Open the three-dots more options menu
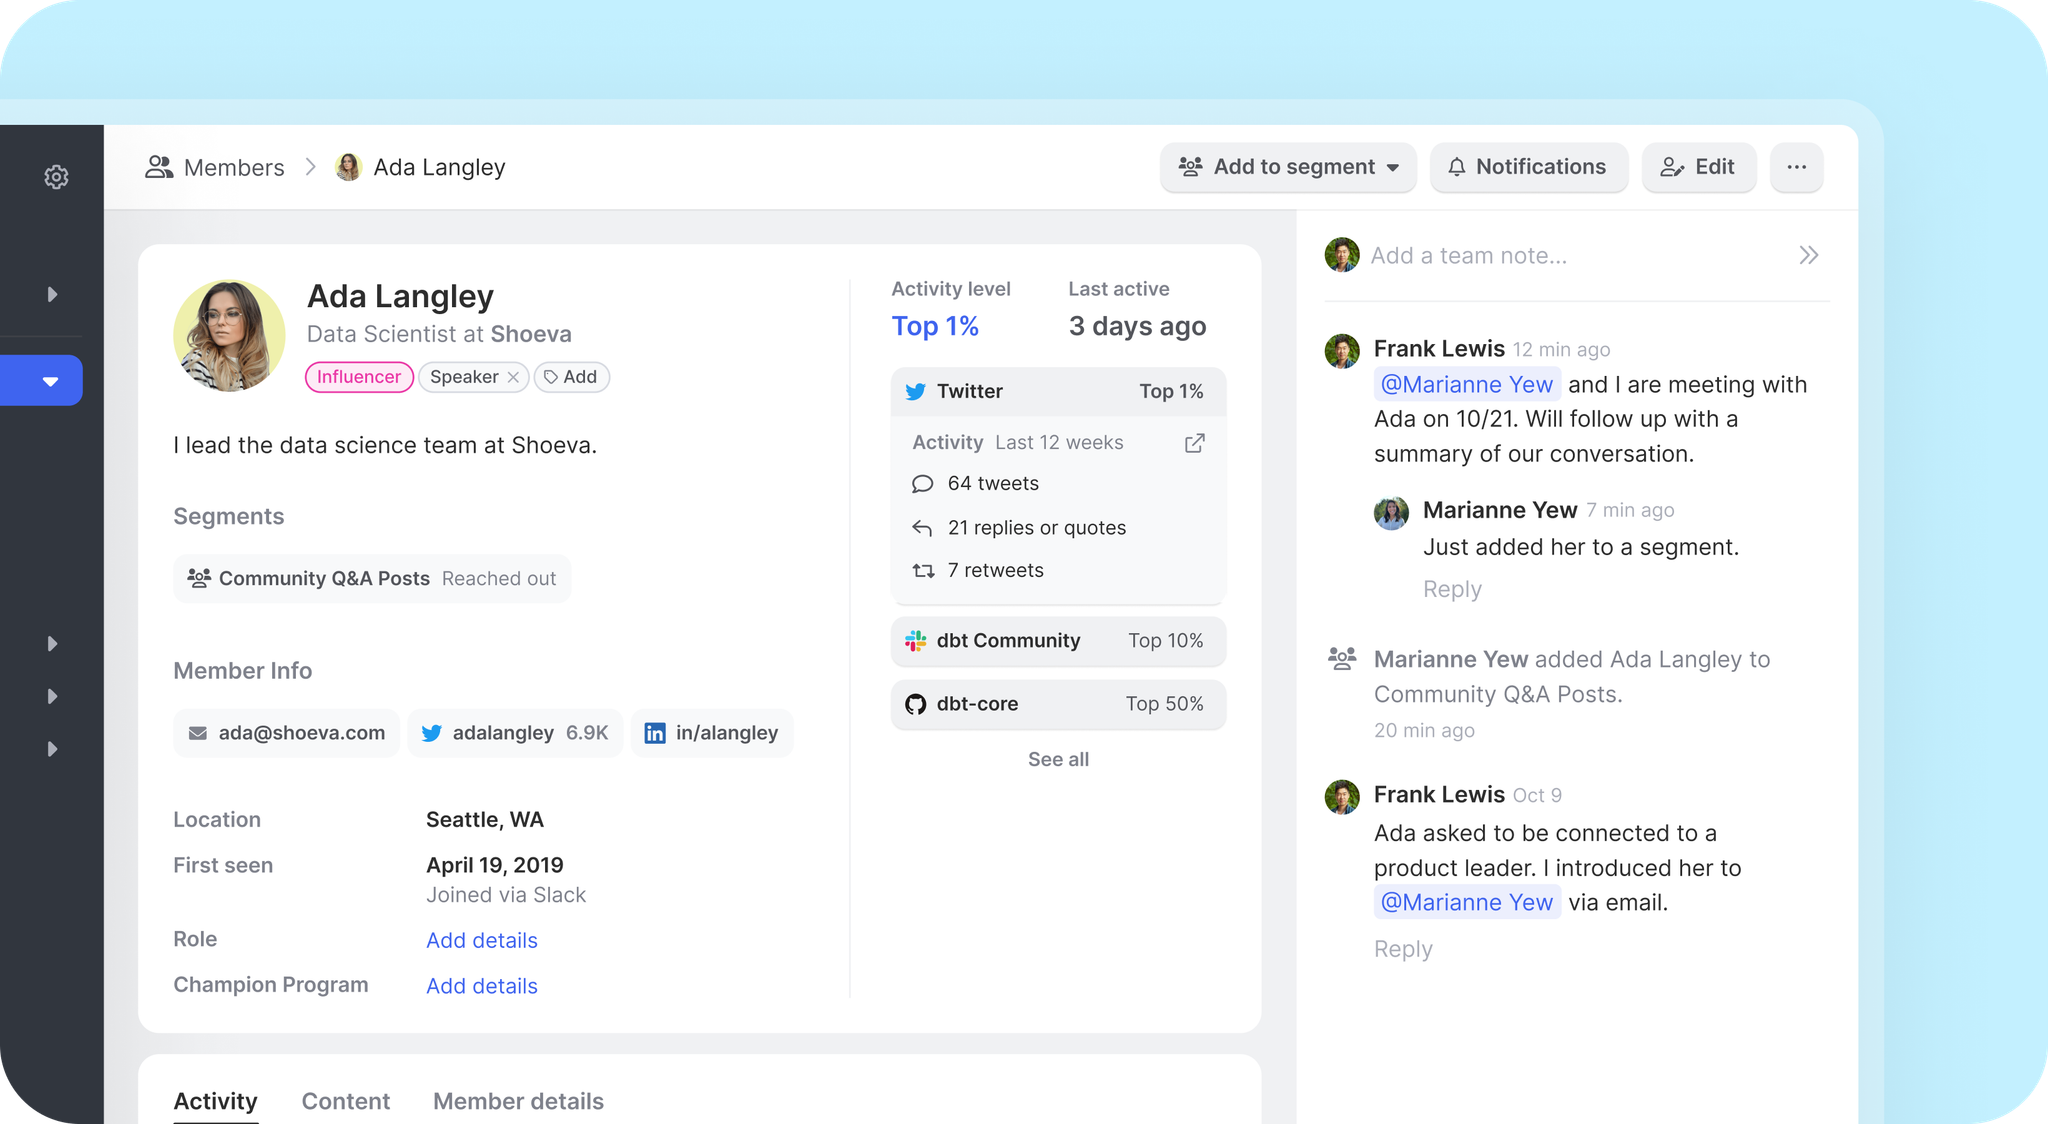This screenshot has height=1124, width=2048. (1796, 167)
